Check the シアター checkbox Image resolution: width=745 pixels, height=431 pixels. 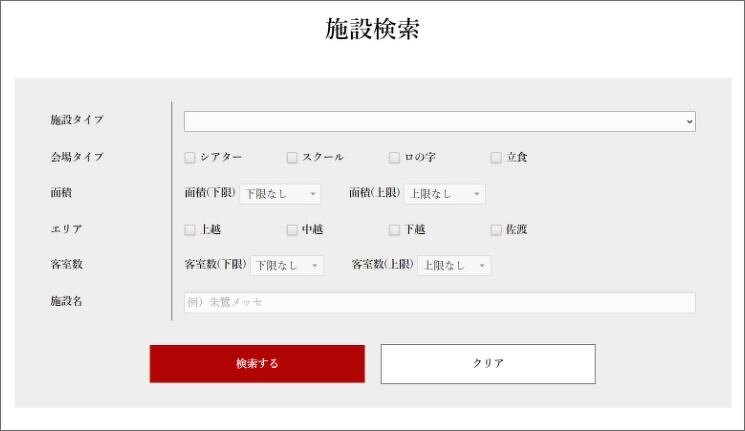190,157
